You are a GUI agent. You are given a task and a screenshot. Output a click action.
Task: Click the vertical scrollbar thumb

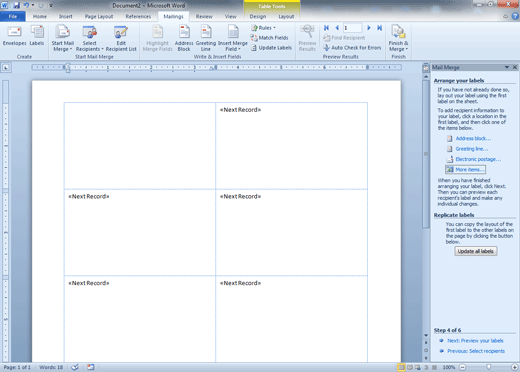[x=426, y=154]
